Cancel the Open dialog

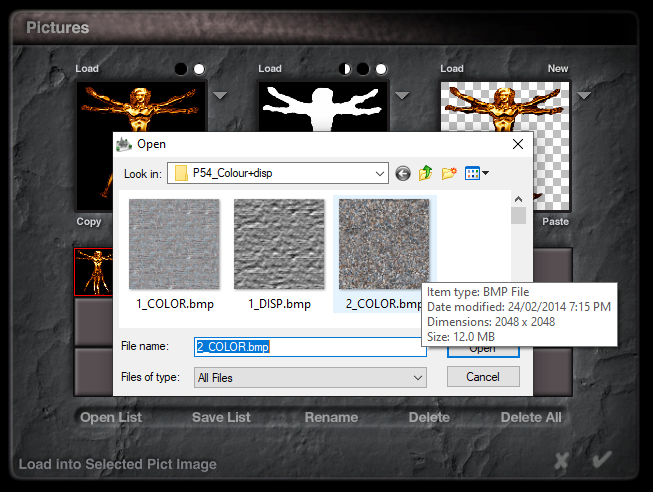coord(483,377)
